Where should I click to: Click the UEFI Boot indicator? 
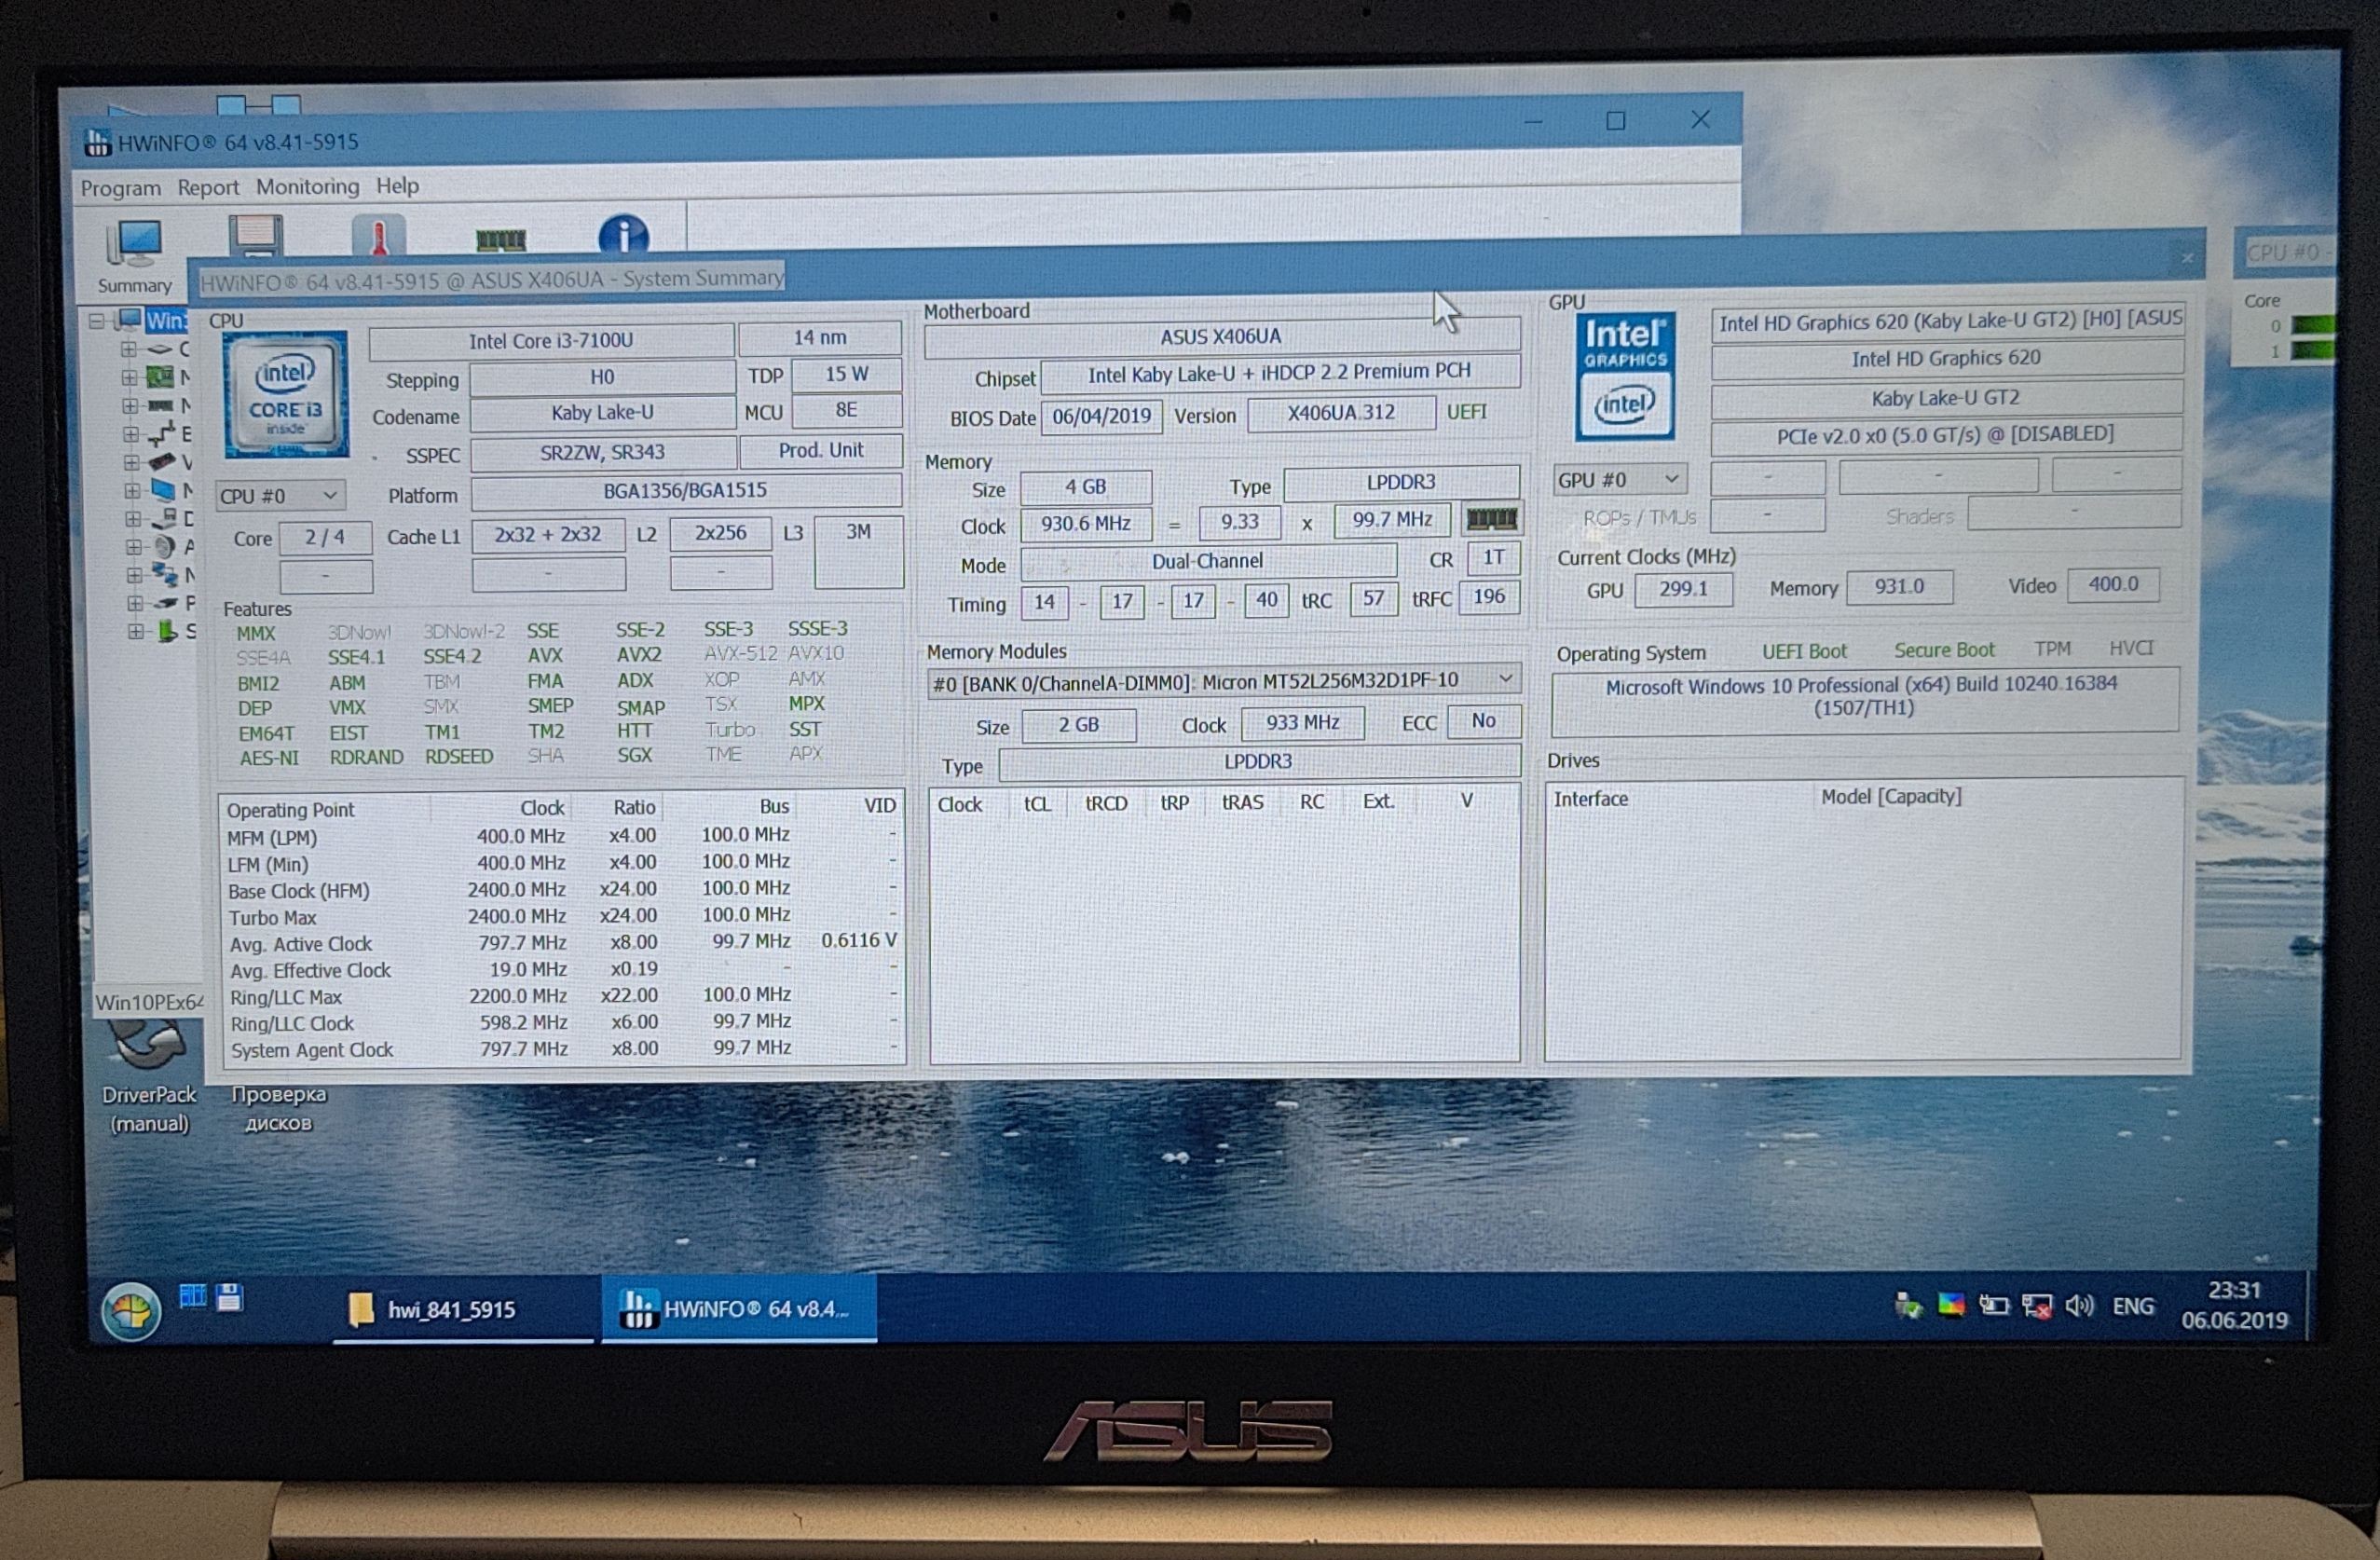point(1804,651)
